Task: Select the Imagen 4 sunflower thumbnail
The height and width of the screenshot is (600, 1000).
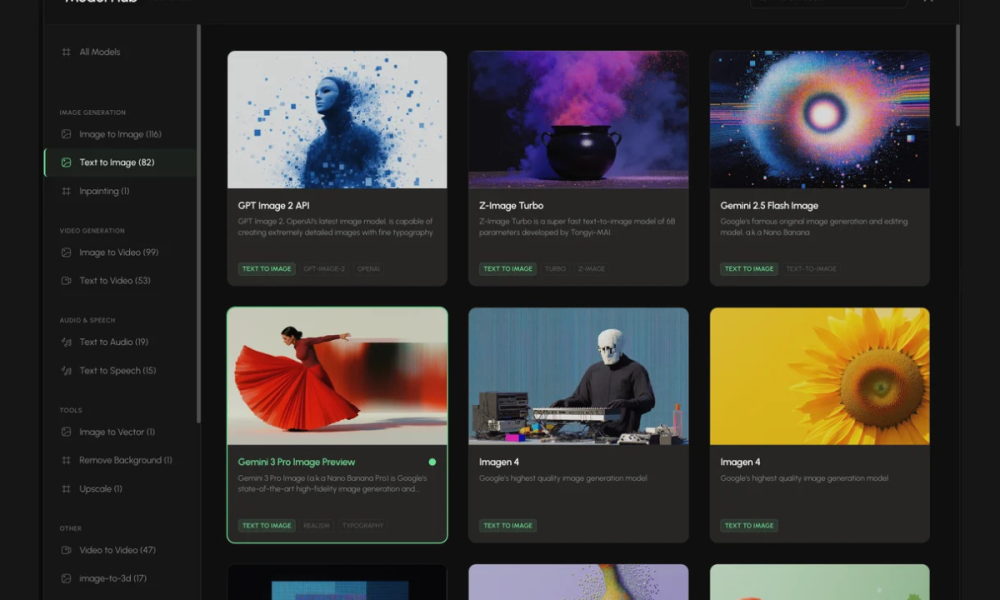Action: (x=820, y=376)
